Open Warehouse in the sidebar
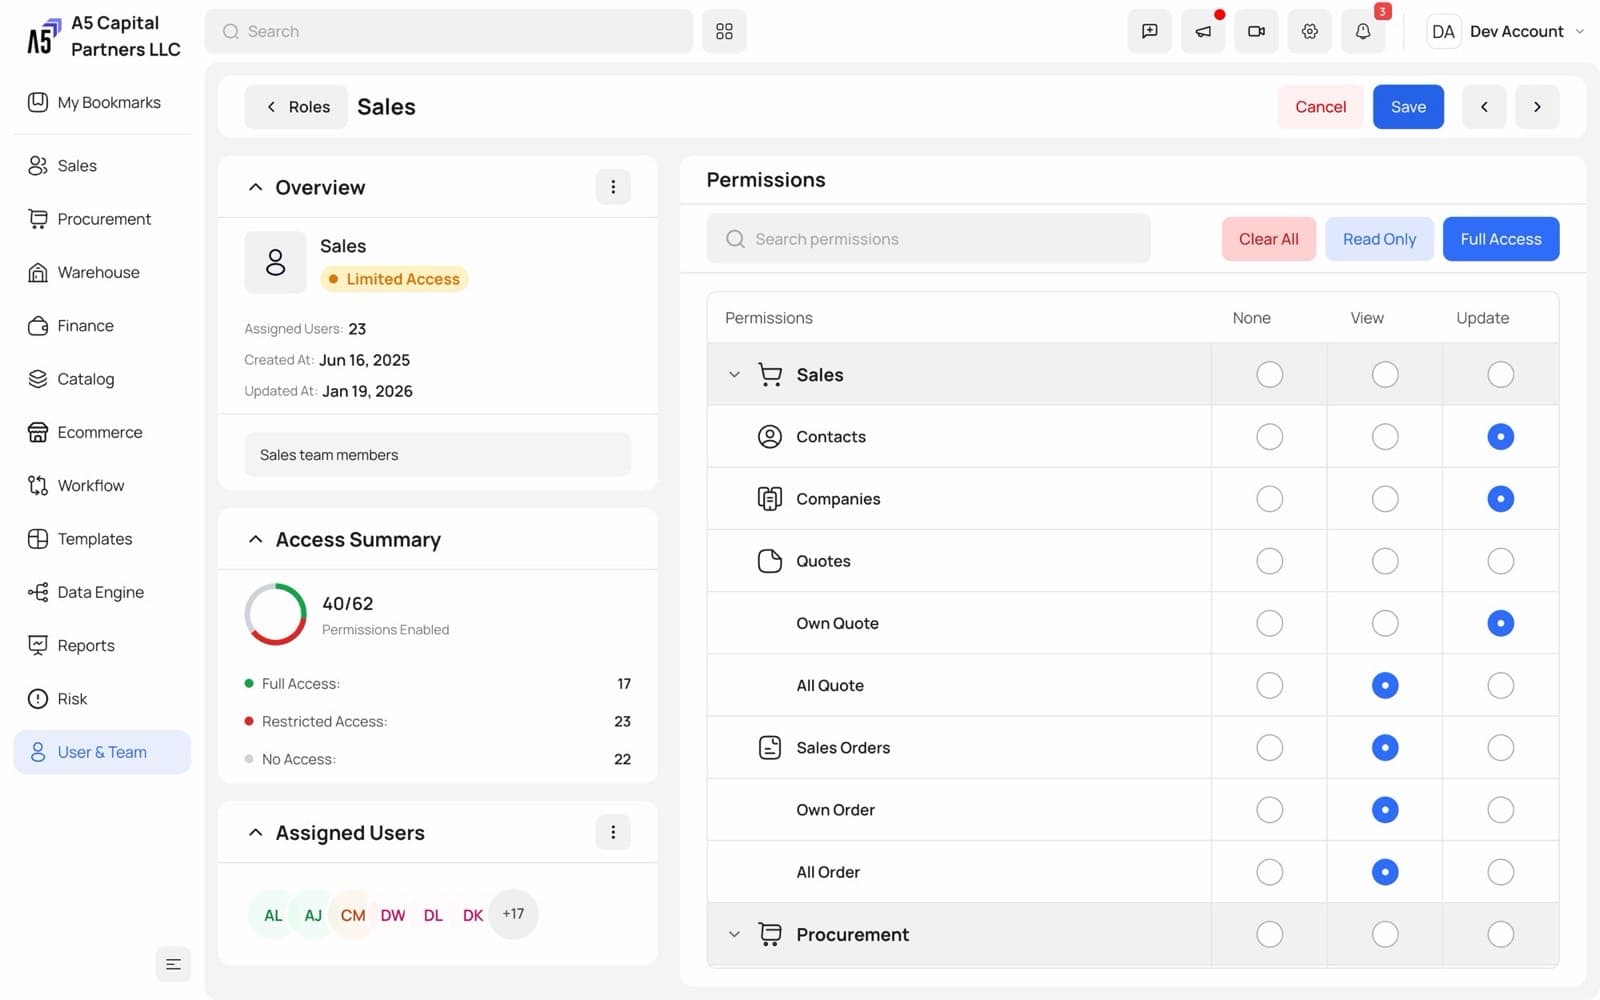Screen dimensions: 1600x1000 tap(102, 272)
